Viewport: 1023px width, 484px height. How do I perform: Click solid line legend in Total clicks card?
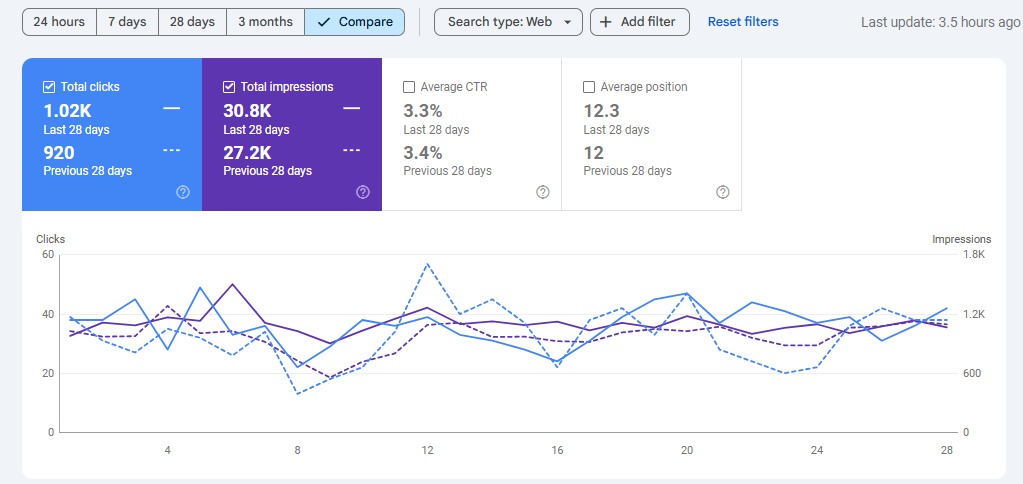tap(172, 108)
